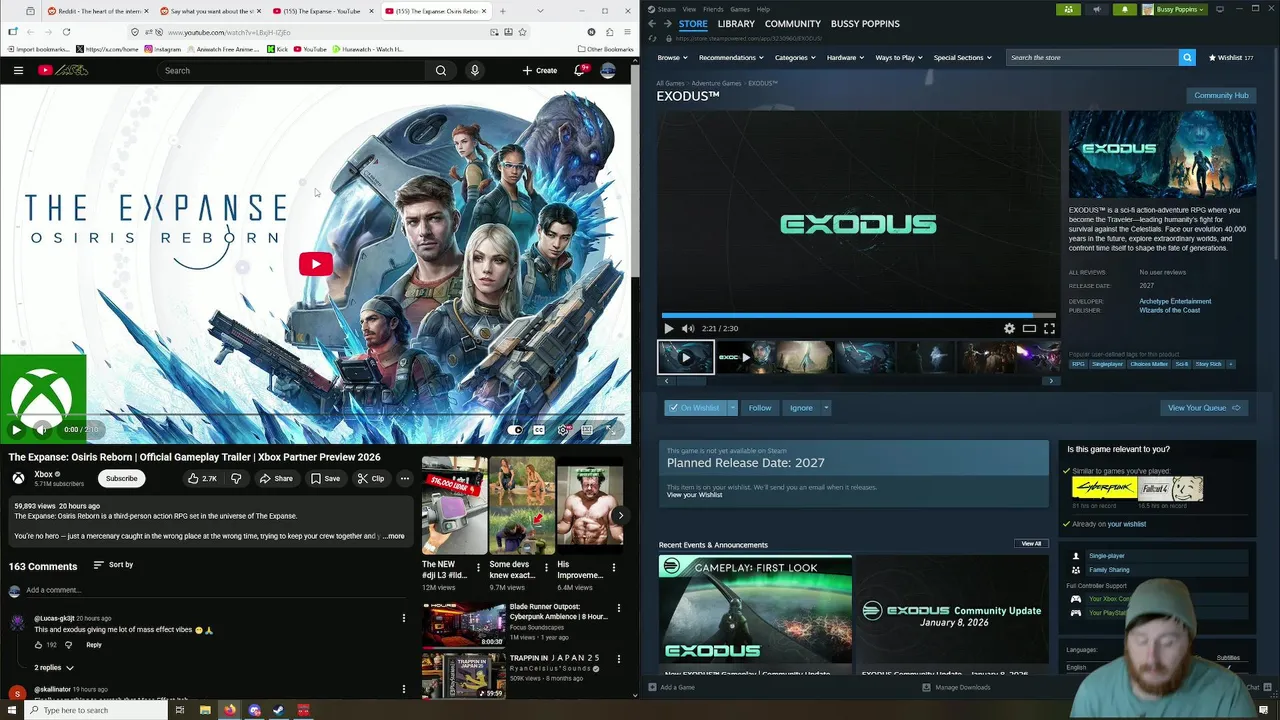Open the EXODUS Community Hub

(1221, 95)
